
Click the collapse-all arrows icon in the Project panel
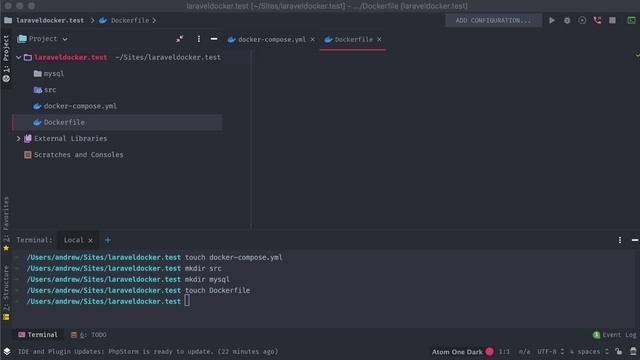pyautogui.click(x=180, y=39)
